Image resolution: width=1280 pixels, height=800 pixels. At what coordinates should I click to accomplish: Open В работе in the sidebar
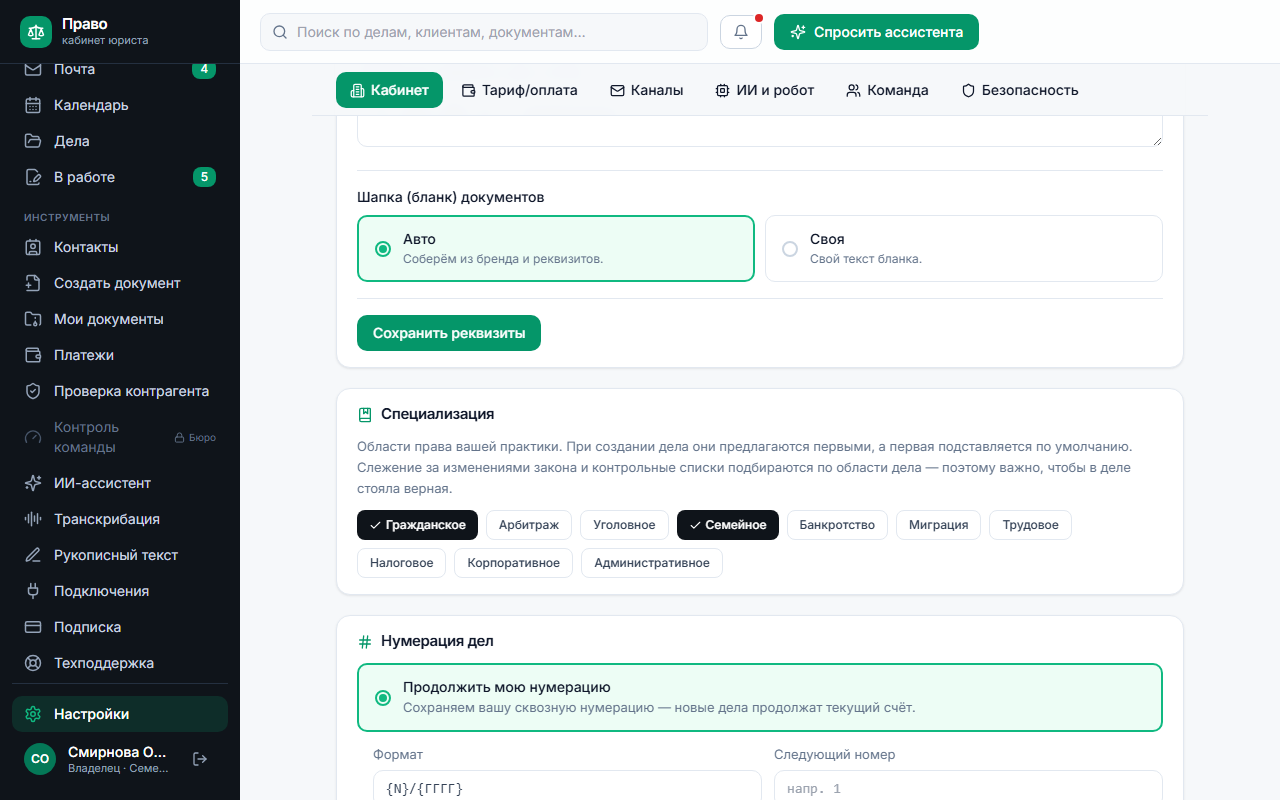tap(120, 177)
